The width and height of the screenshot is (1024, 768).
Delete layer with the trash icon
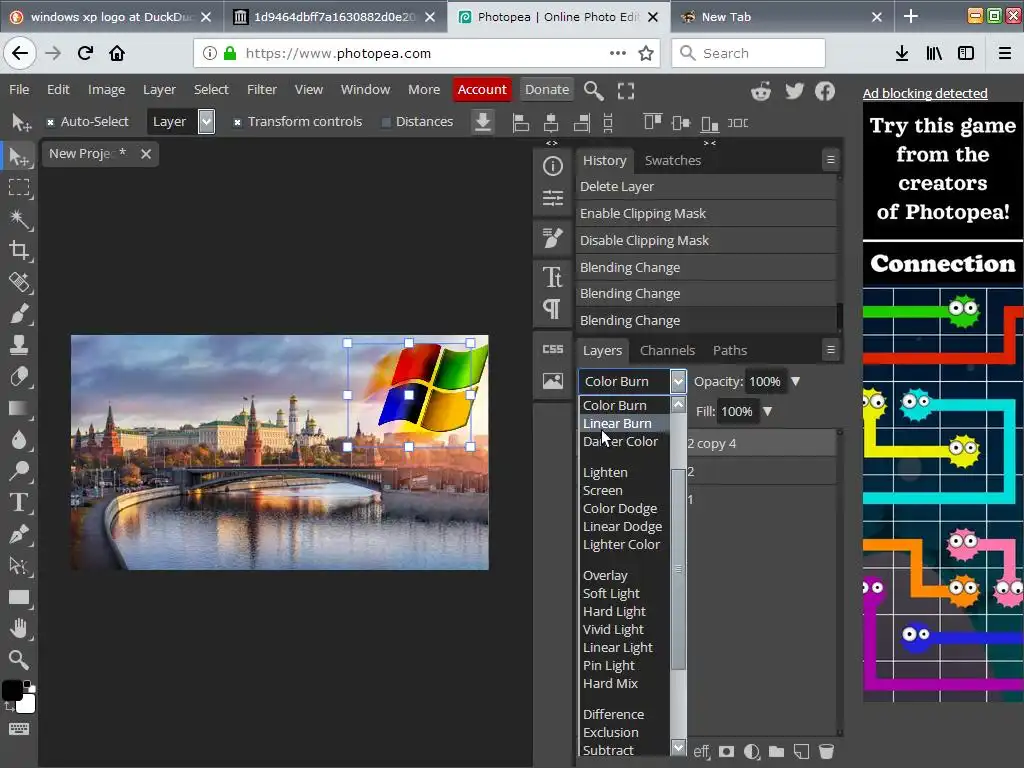826,751
